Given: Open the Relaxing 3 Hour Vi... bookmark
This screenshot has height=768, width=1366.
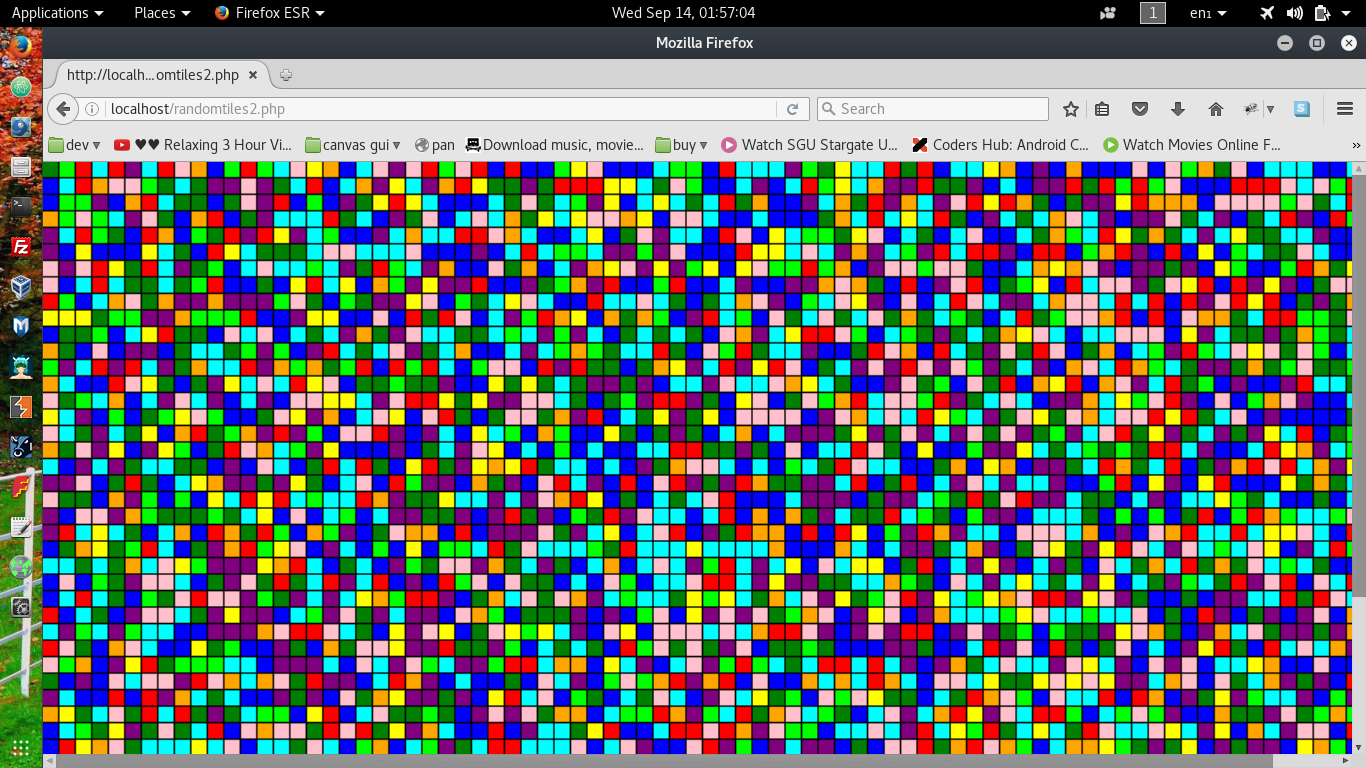Looking at the screenshot, I should (x=203, y=145).
